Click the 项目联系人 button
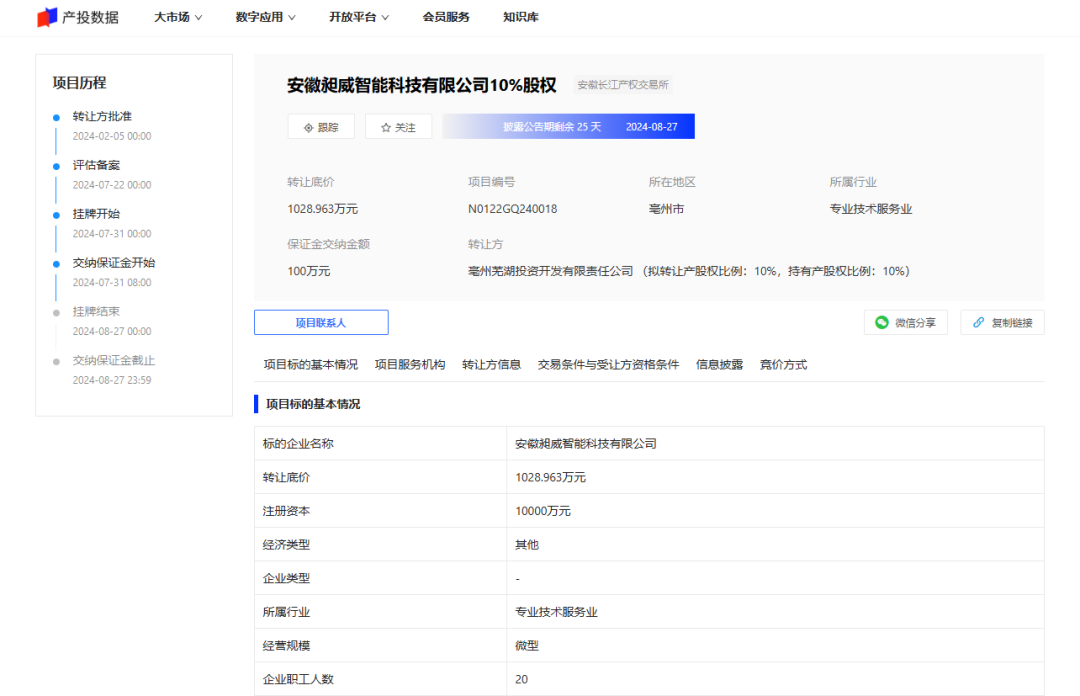This screenshot has height=696, width=1080. pos(321,322)
